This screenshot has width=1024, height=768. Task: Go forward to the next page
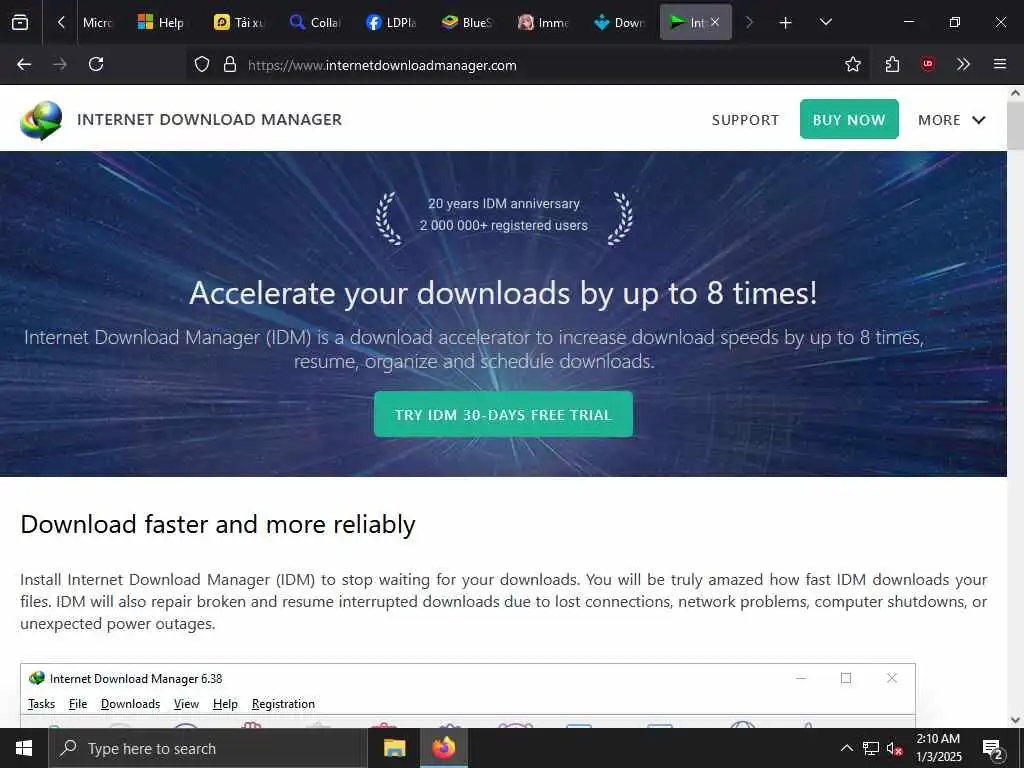click(x=60, y=64)
